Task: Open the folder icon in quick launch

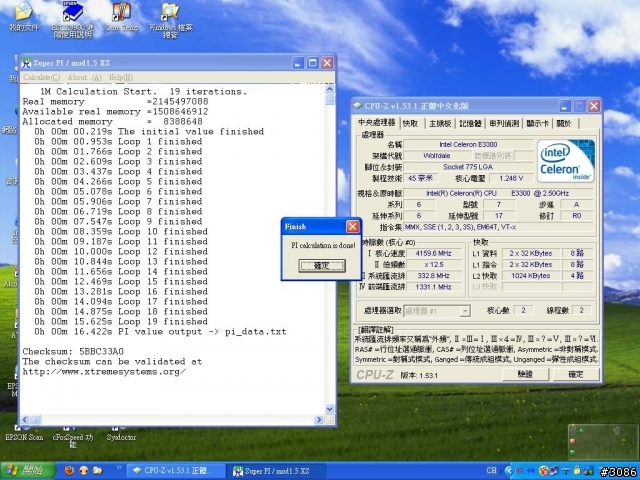Action: pyautogui.click(x=98, y=471)
